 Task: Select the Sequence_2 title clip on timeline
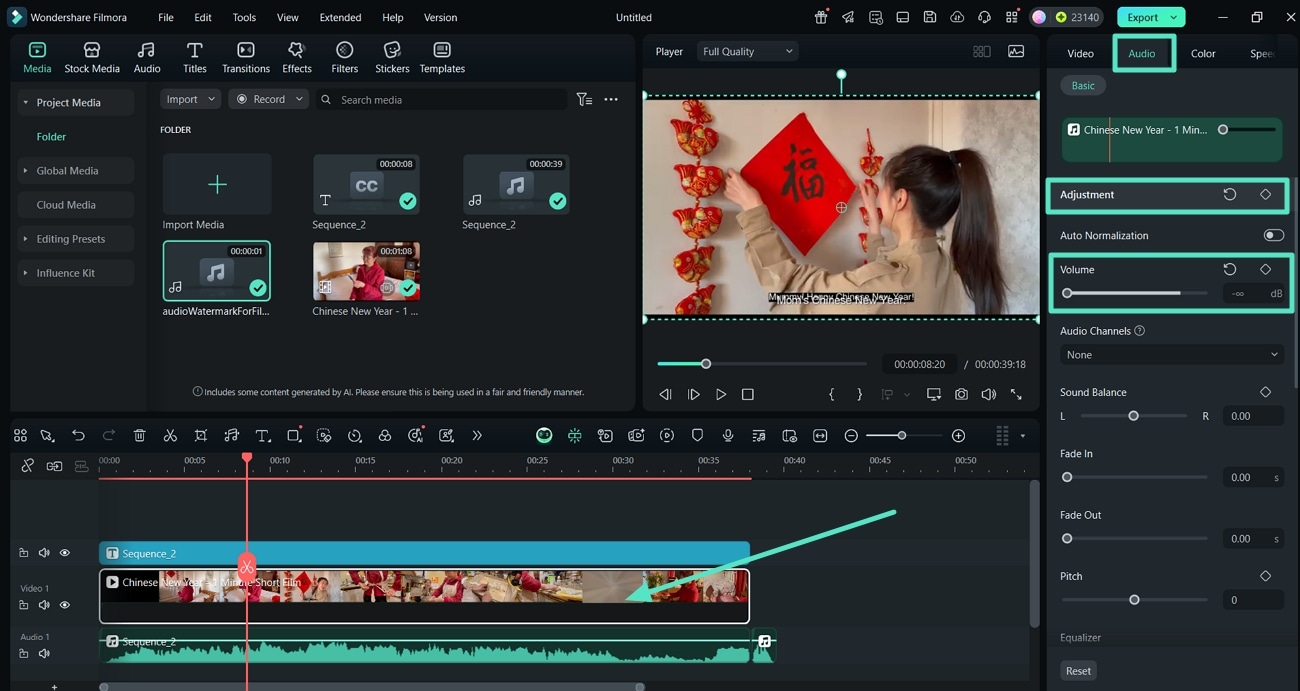coord(424,553)
